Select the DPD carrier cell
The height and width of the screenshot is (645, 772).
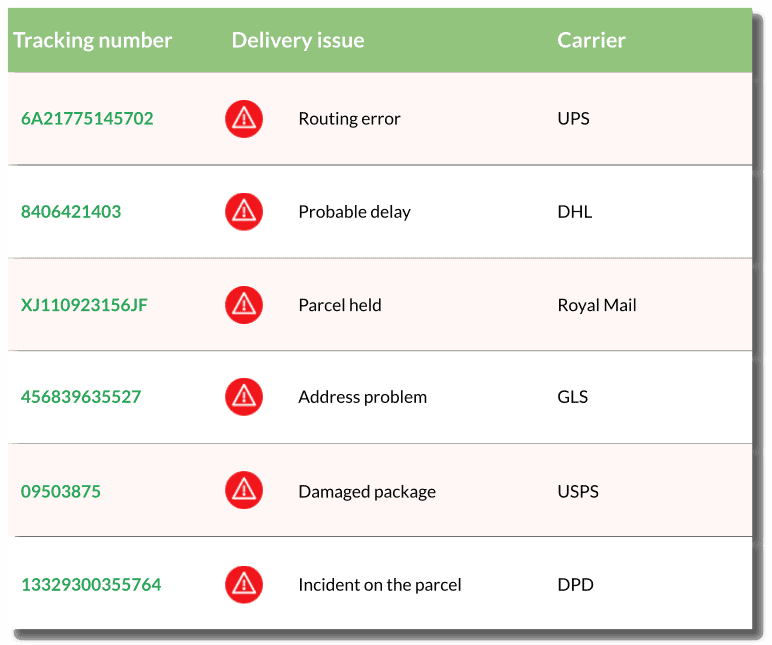point(575,584)
